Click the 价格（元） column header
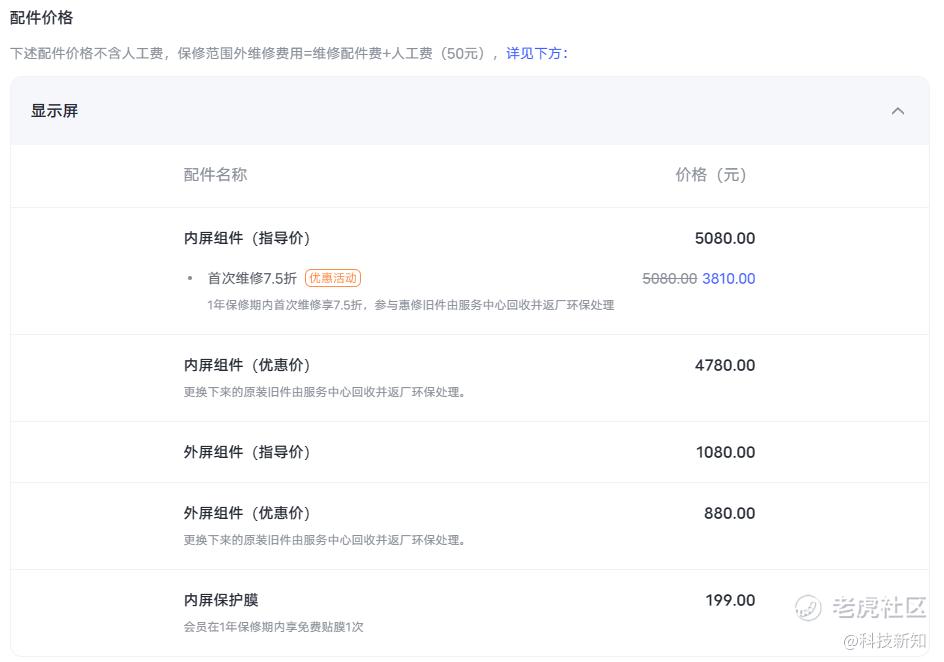This screenshot has width=944, height=662. [x=711, y=175]
